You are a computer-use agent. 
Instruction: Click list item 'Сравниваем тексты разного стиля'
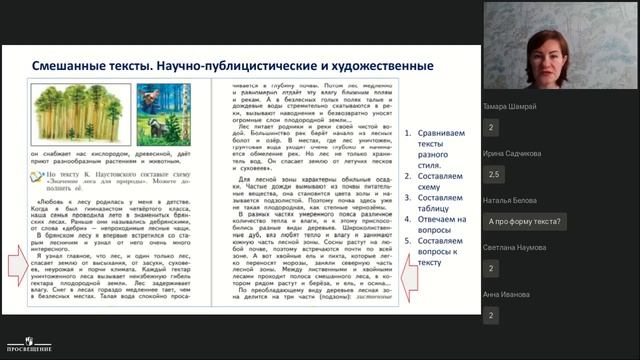(x=435, y=149)
